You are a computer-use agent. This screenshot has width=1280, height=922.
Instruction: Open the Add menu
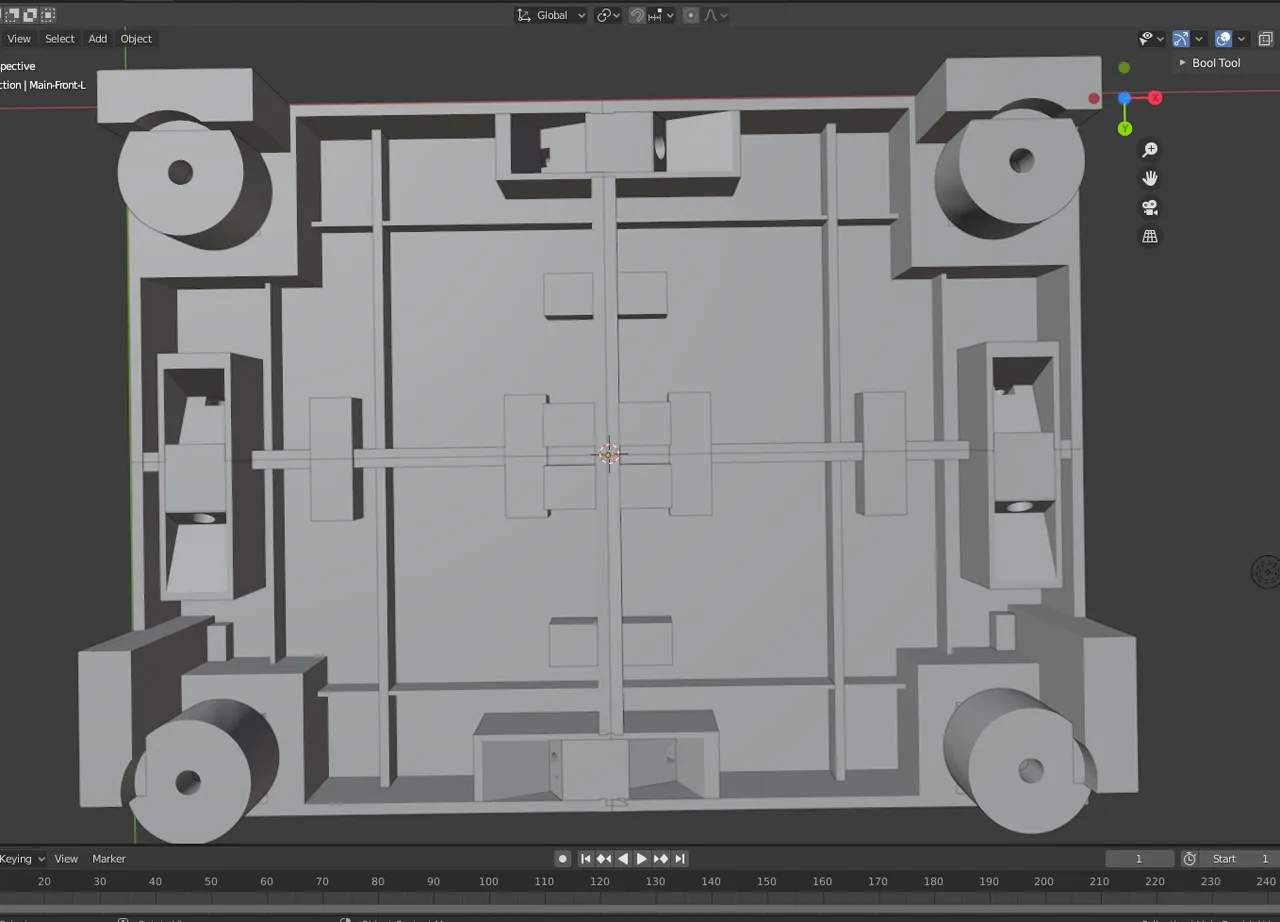[x=97, y=39]
